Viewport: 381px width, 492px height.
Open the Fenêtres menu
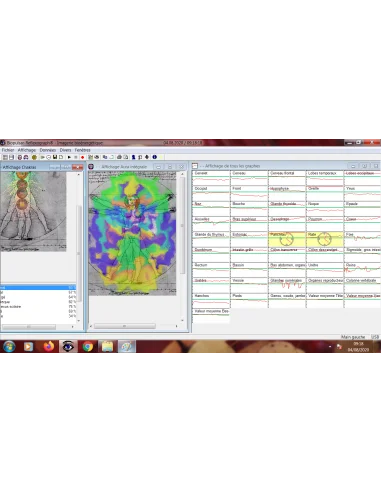pos(82,150)
